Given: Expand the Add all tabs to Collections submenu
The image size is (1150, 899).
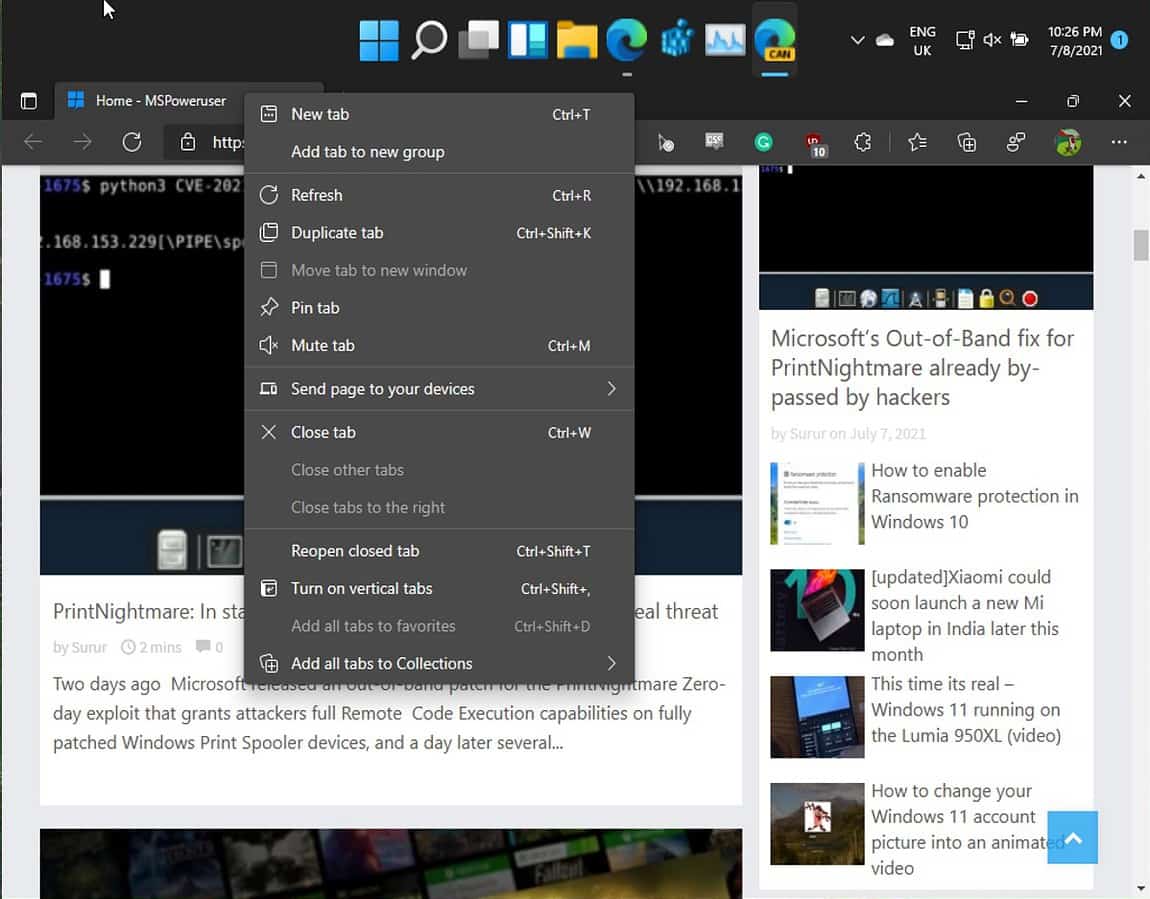Looking at the screenshot, I should tap(380, 663).
